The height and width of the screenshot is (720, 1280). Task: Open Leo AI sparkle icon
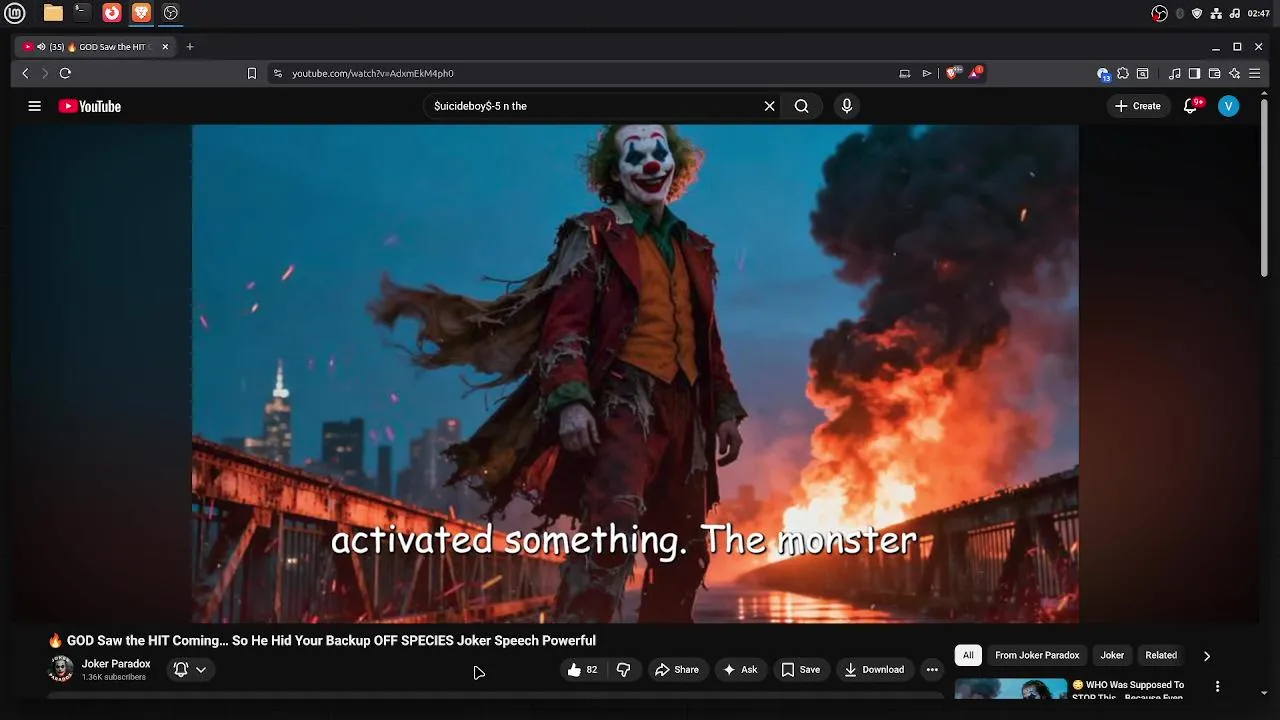coord(1234,73)
